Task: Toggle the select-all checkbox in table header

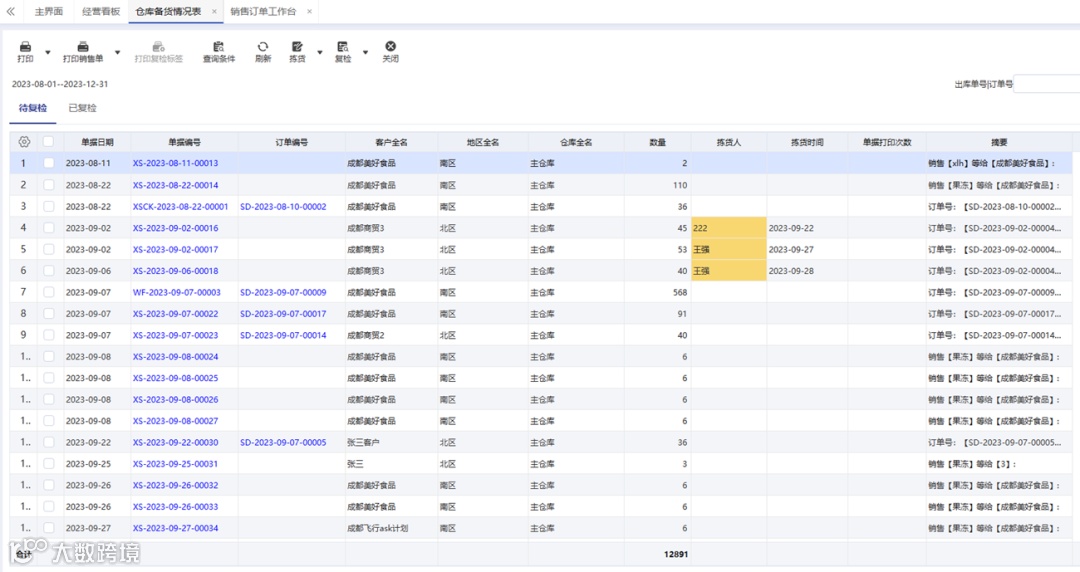Action: point(48,141)
